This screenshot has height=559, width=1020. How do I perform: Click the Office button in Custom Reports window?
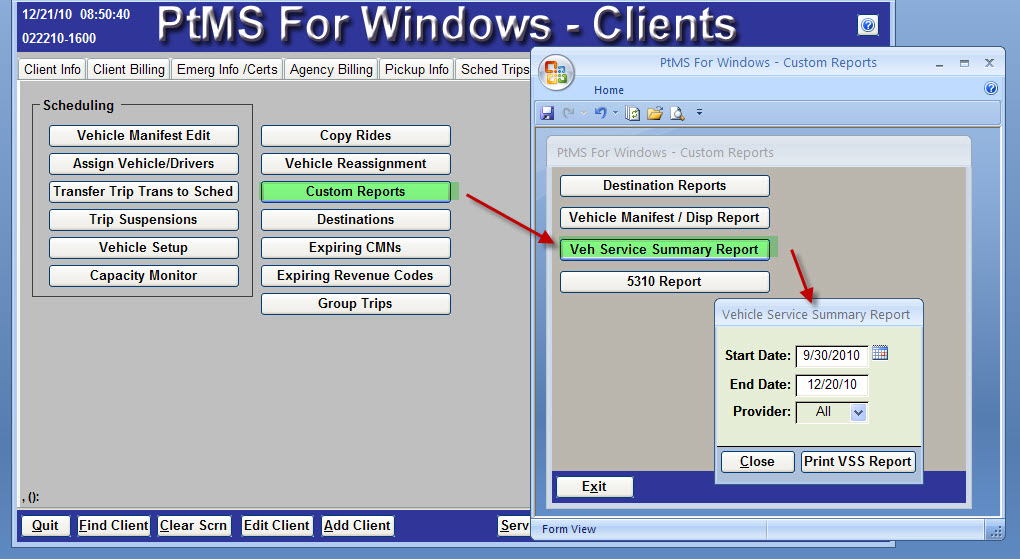coord(556,72)
